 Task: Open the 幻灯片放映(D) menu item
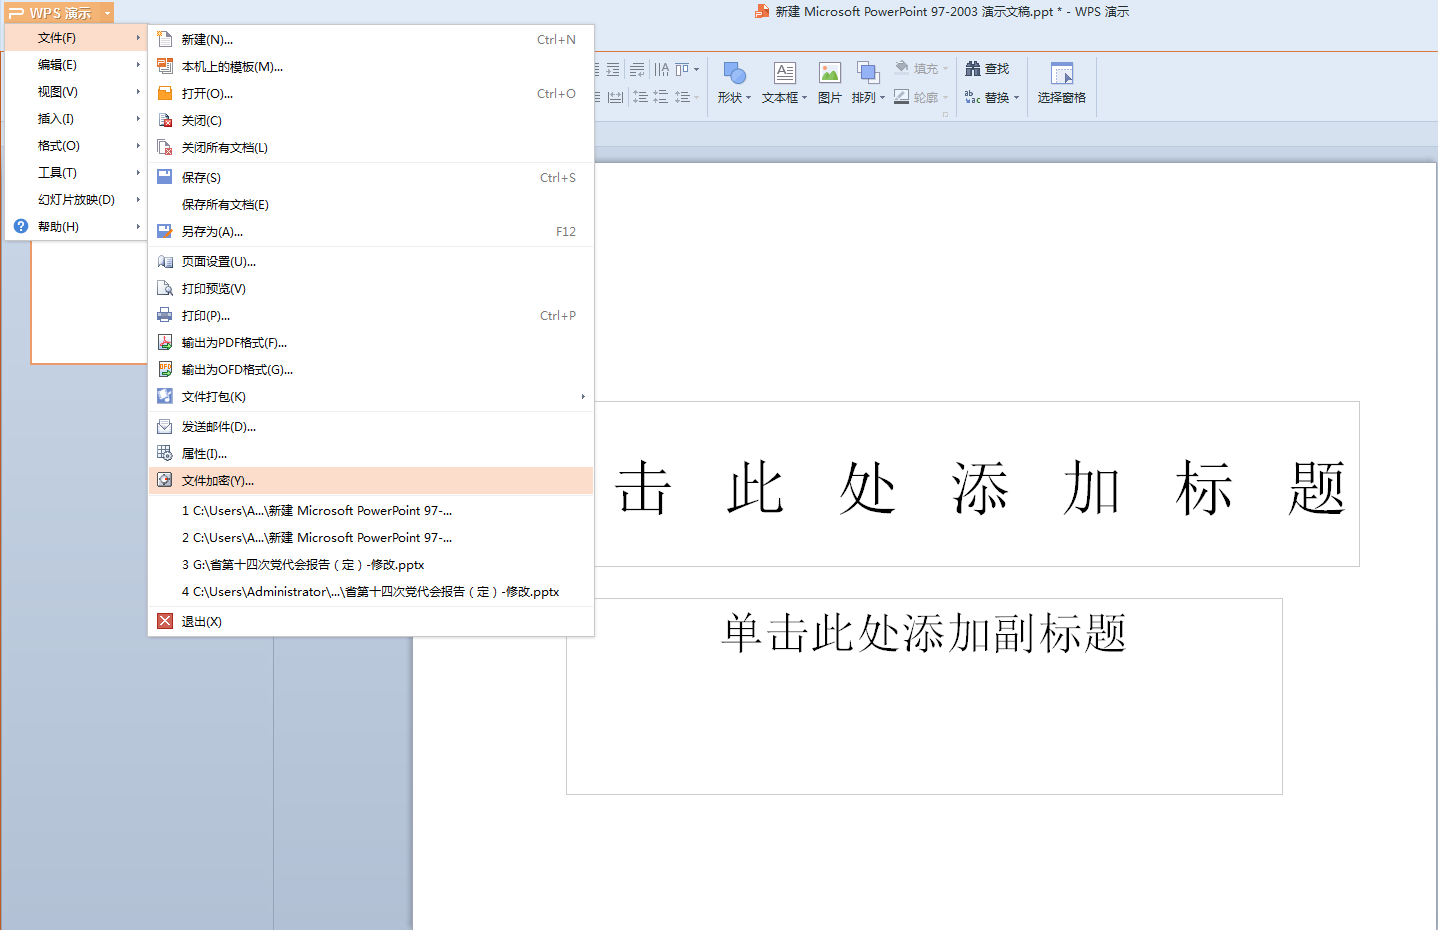[76, 199]
